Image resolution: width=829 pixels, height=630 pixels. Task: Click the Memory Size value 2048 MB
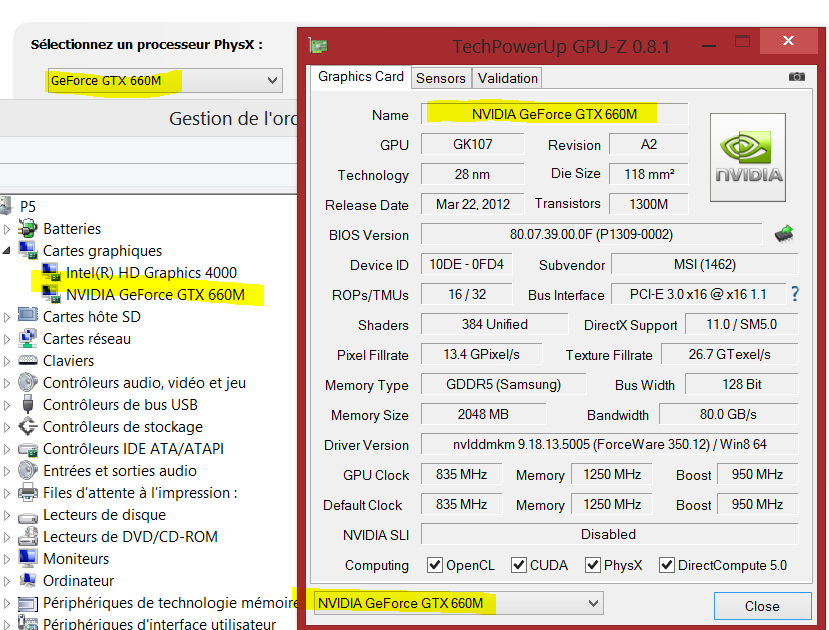pyautogui.click(x=483, y=414)
